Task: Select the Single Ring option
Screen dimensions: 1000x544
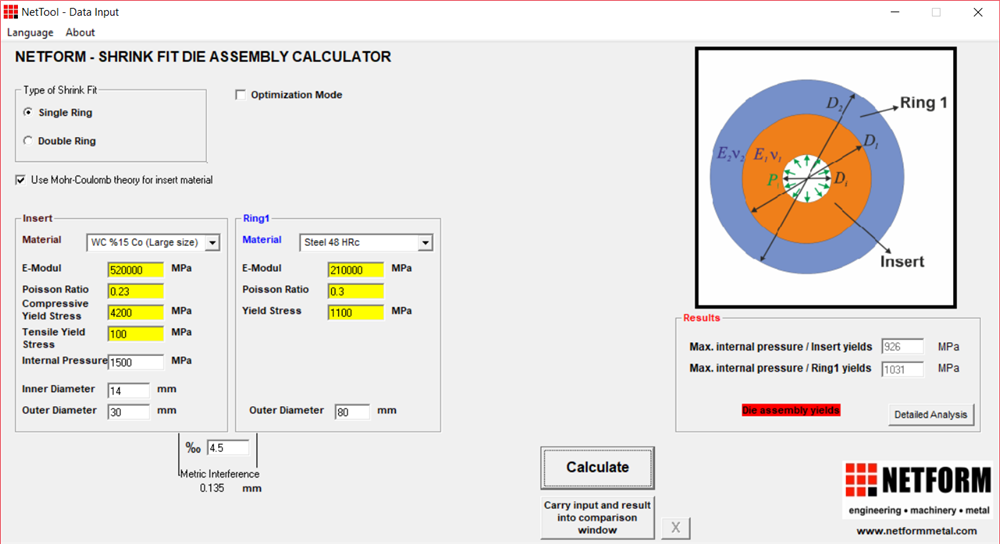Action: [x=28, y=113]
